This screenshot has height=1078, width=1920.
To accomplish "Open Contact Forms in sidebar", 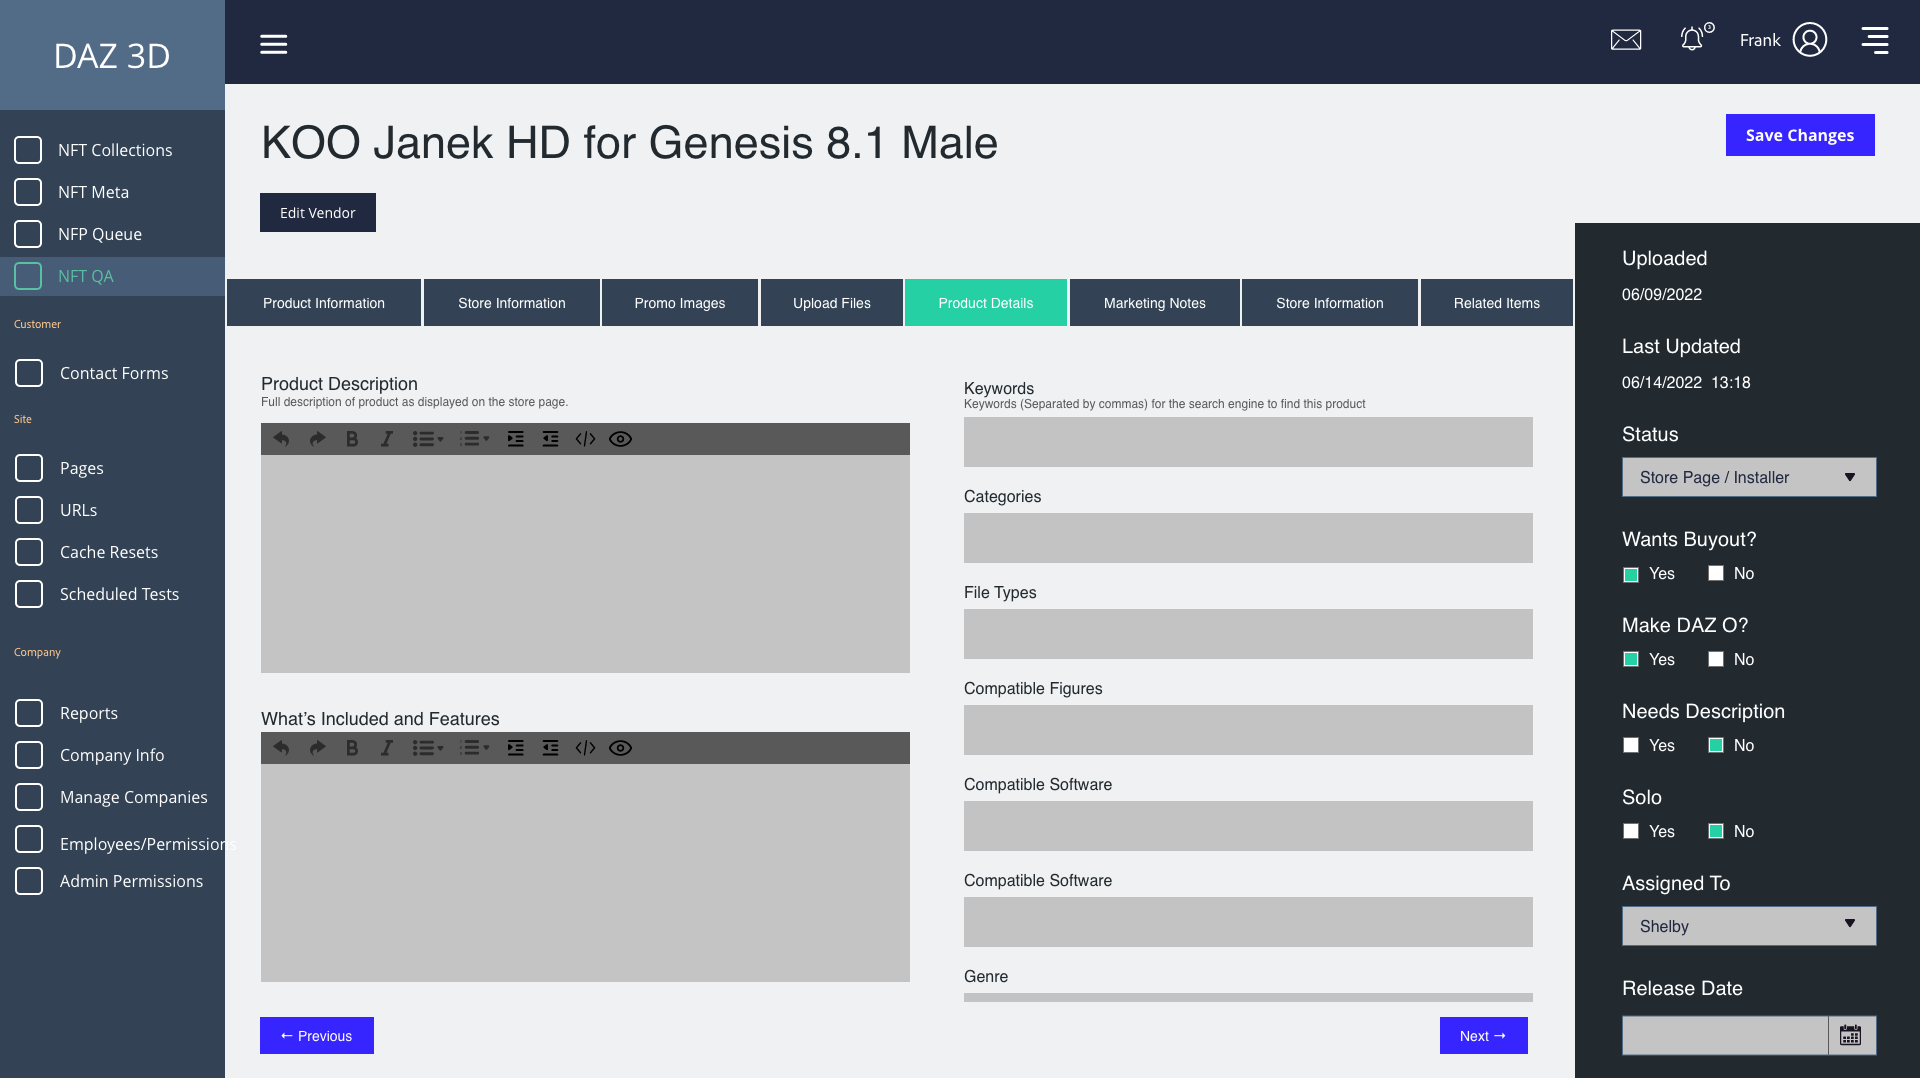I will pos(114,373).
